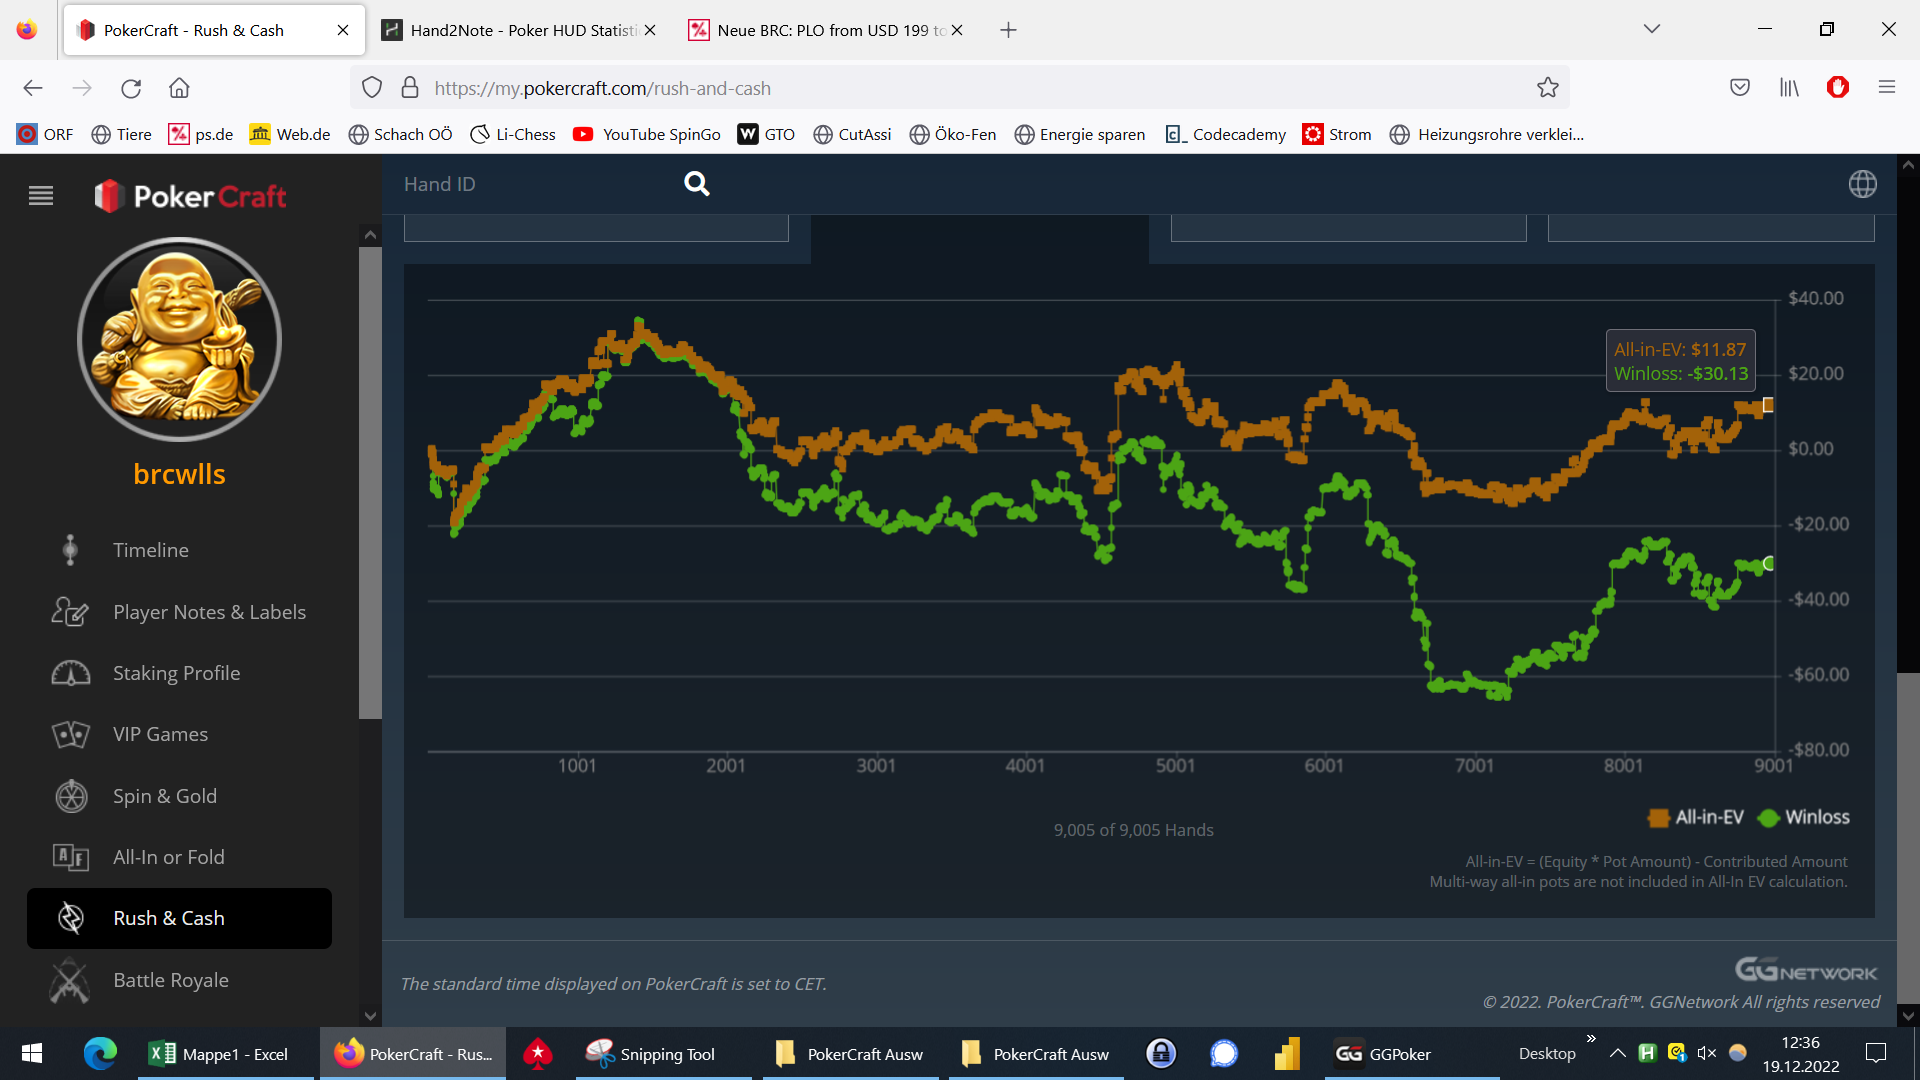Screen dimensions: 1920x1080
Task: Click the Hand ID search magnifier
Action: pos(697,184)
